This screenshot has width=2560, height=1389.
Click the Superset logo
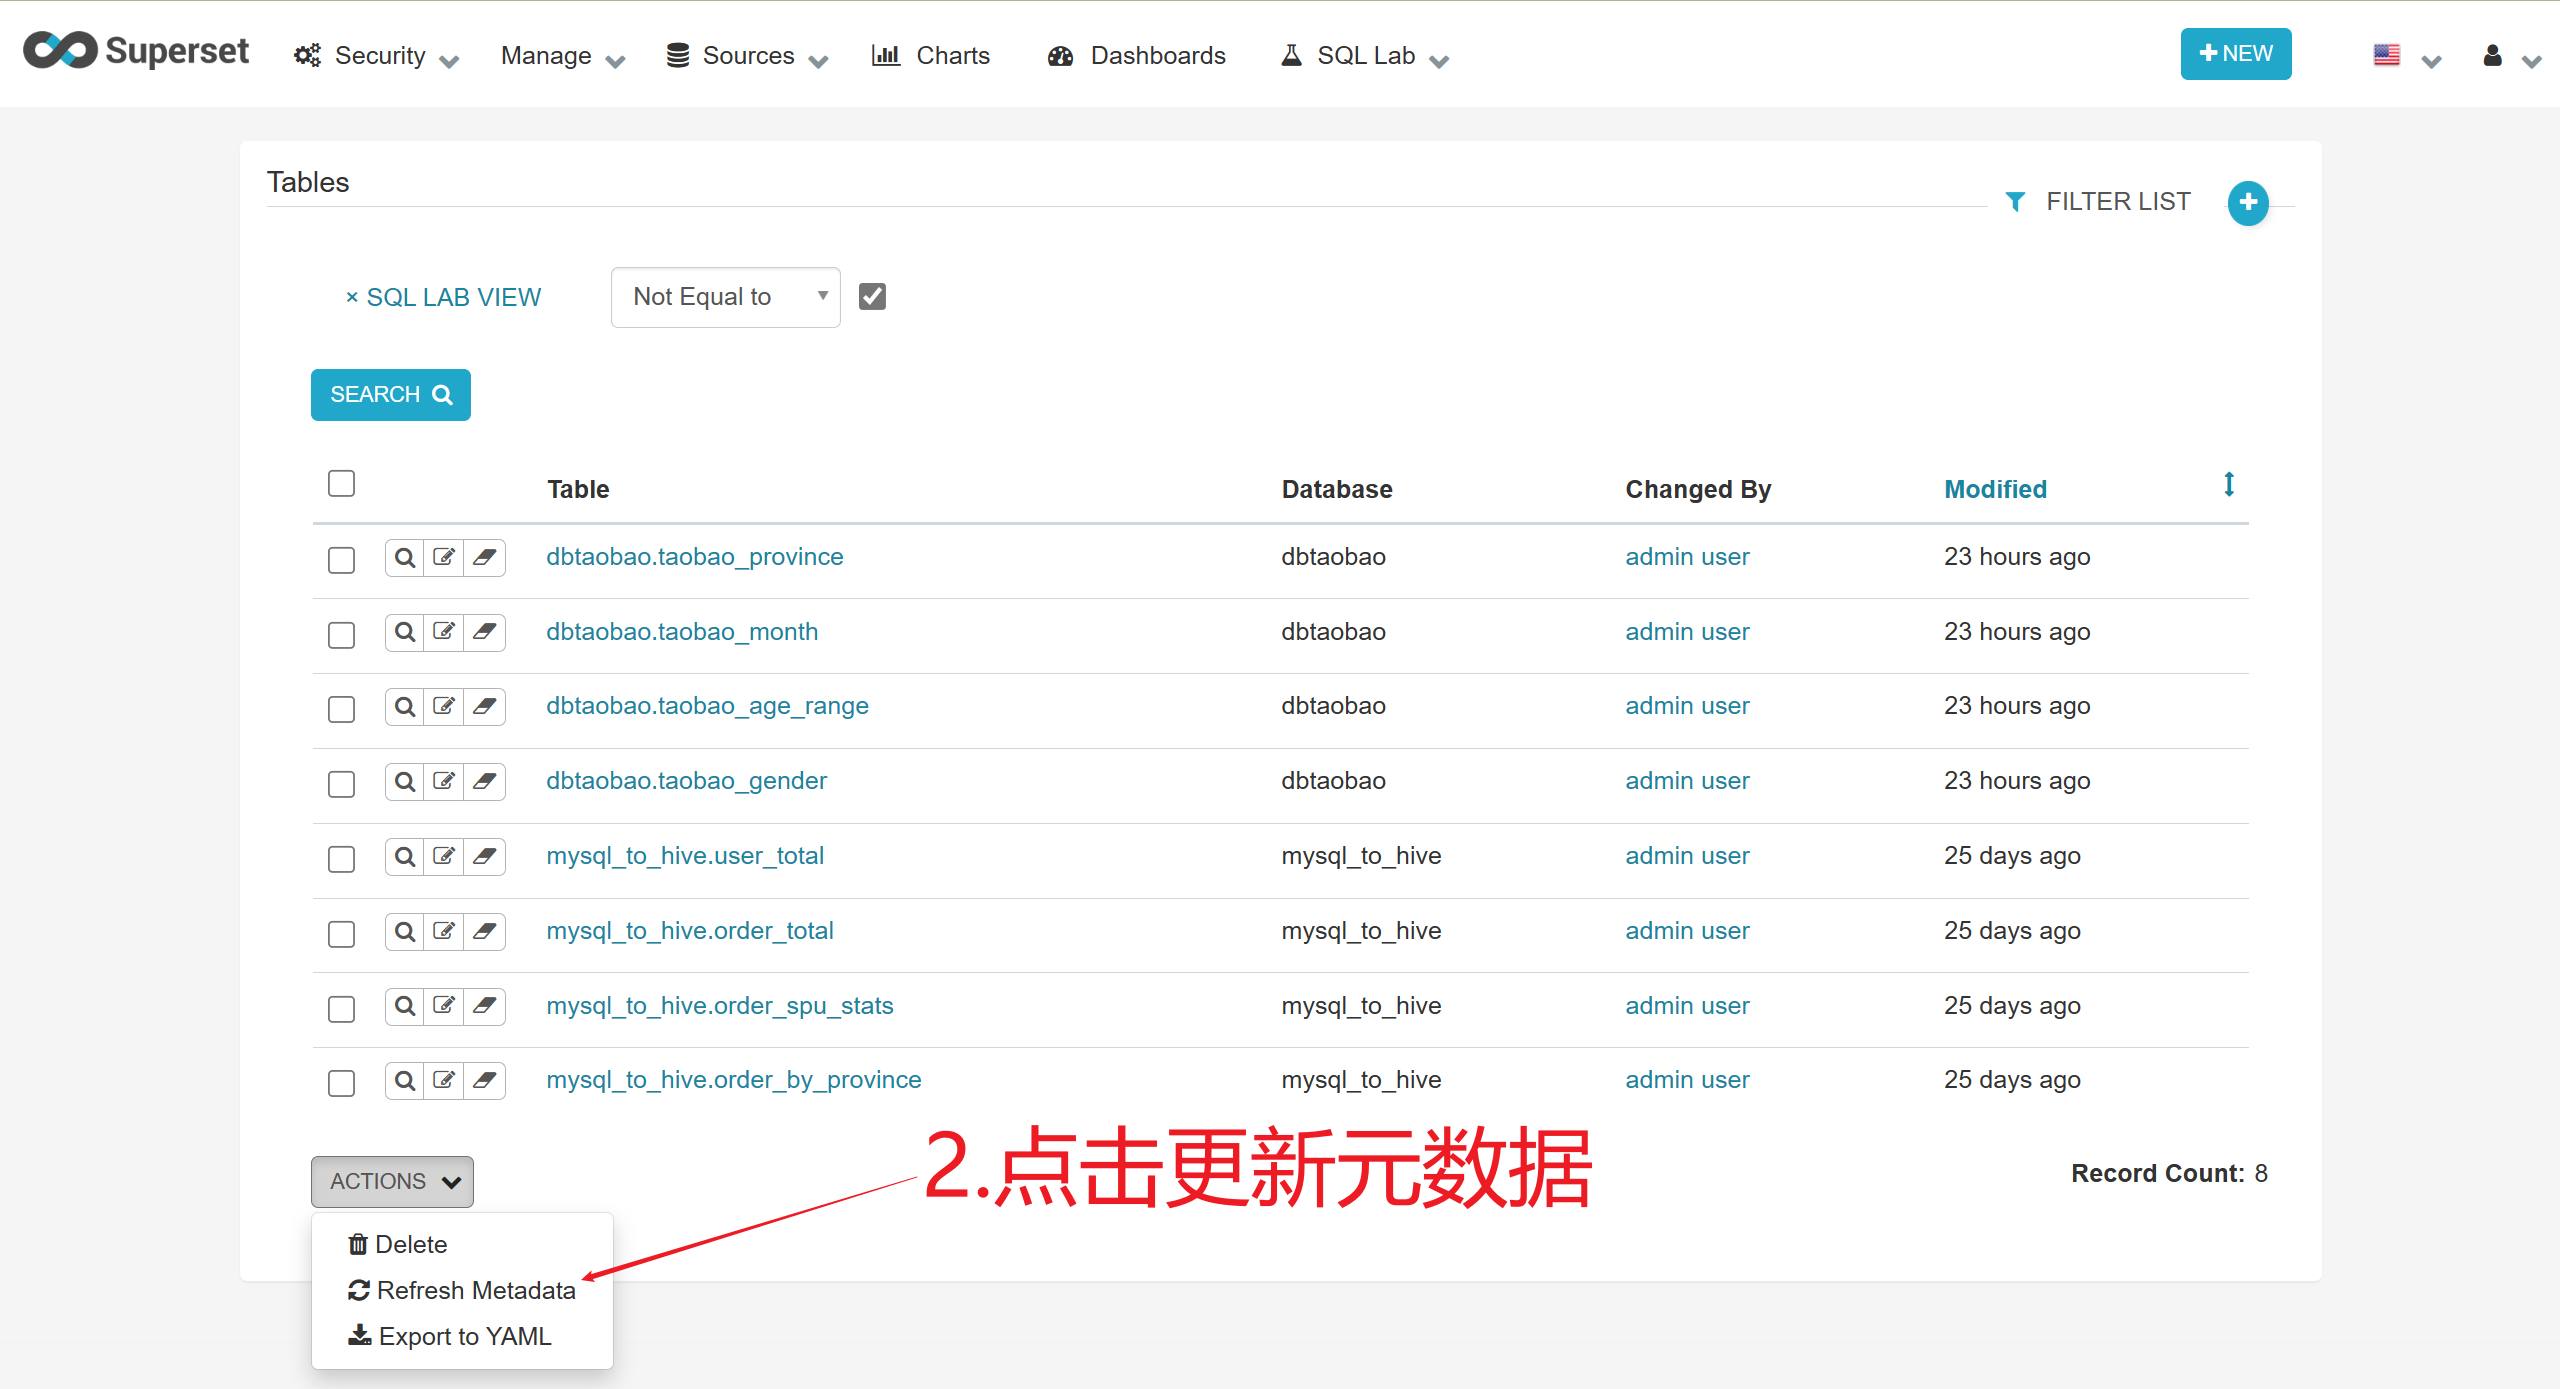click(x=136, y=52)
